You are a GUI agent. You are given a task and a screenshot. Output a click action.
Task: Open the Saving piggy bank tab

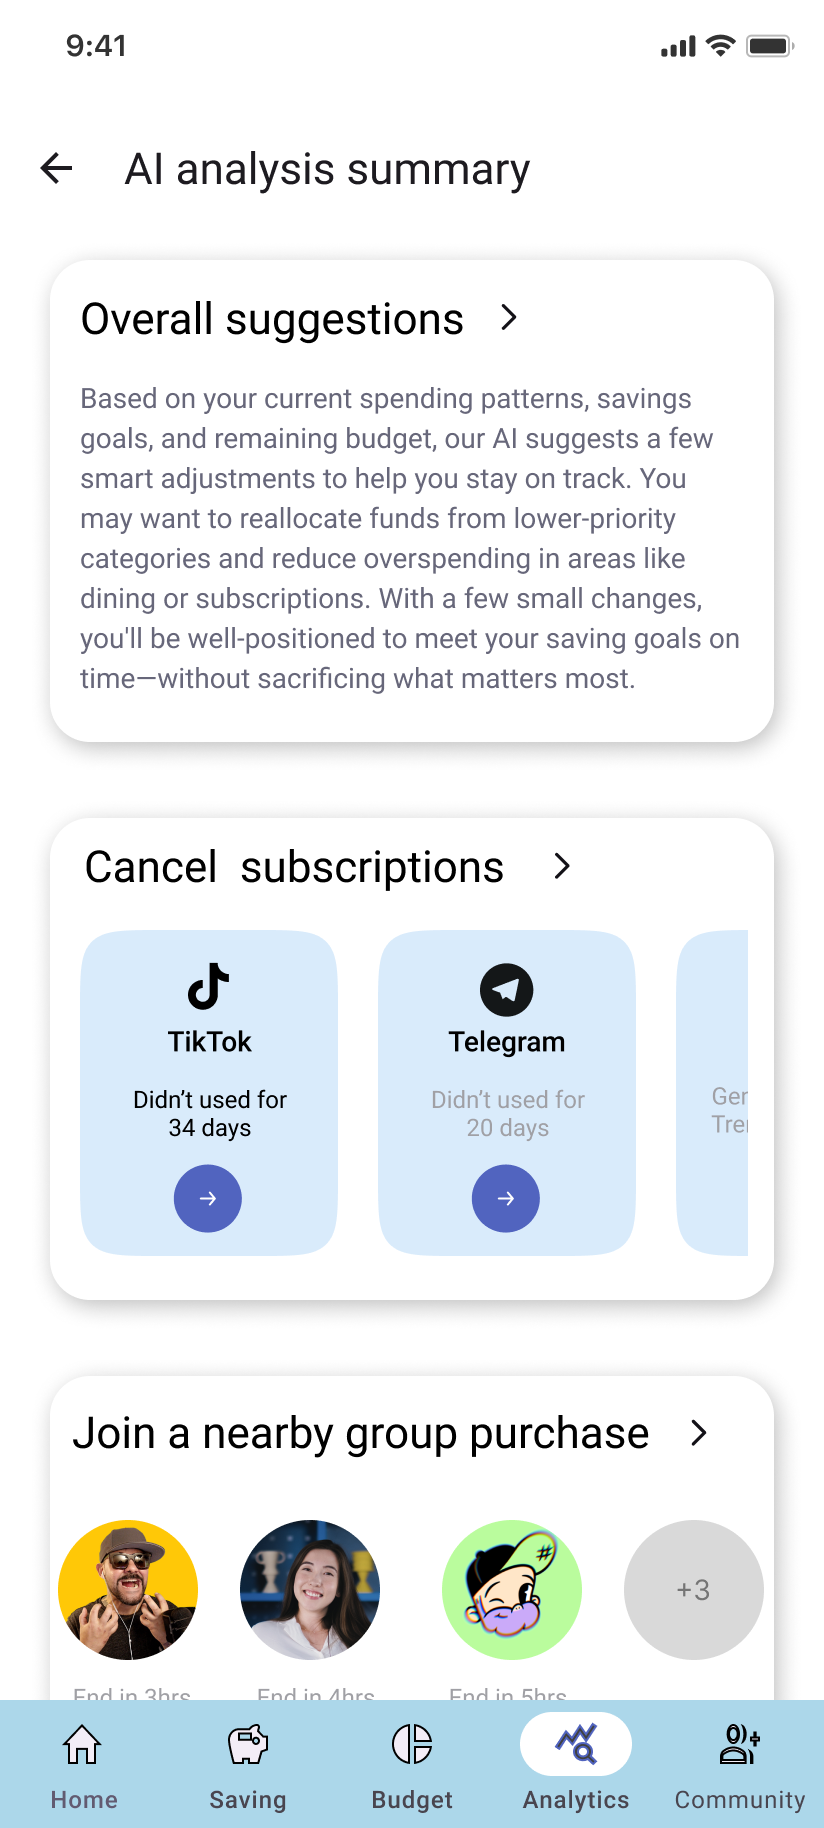[248, 1764]
